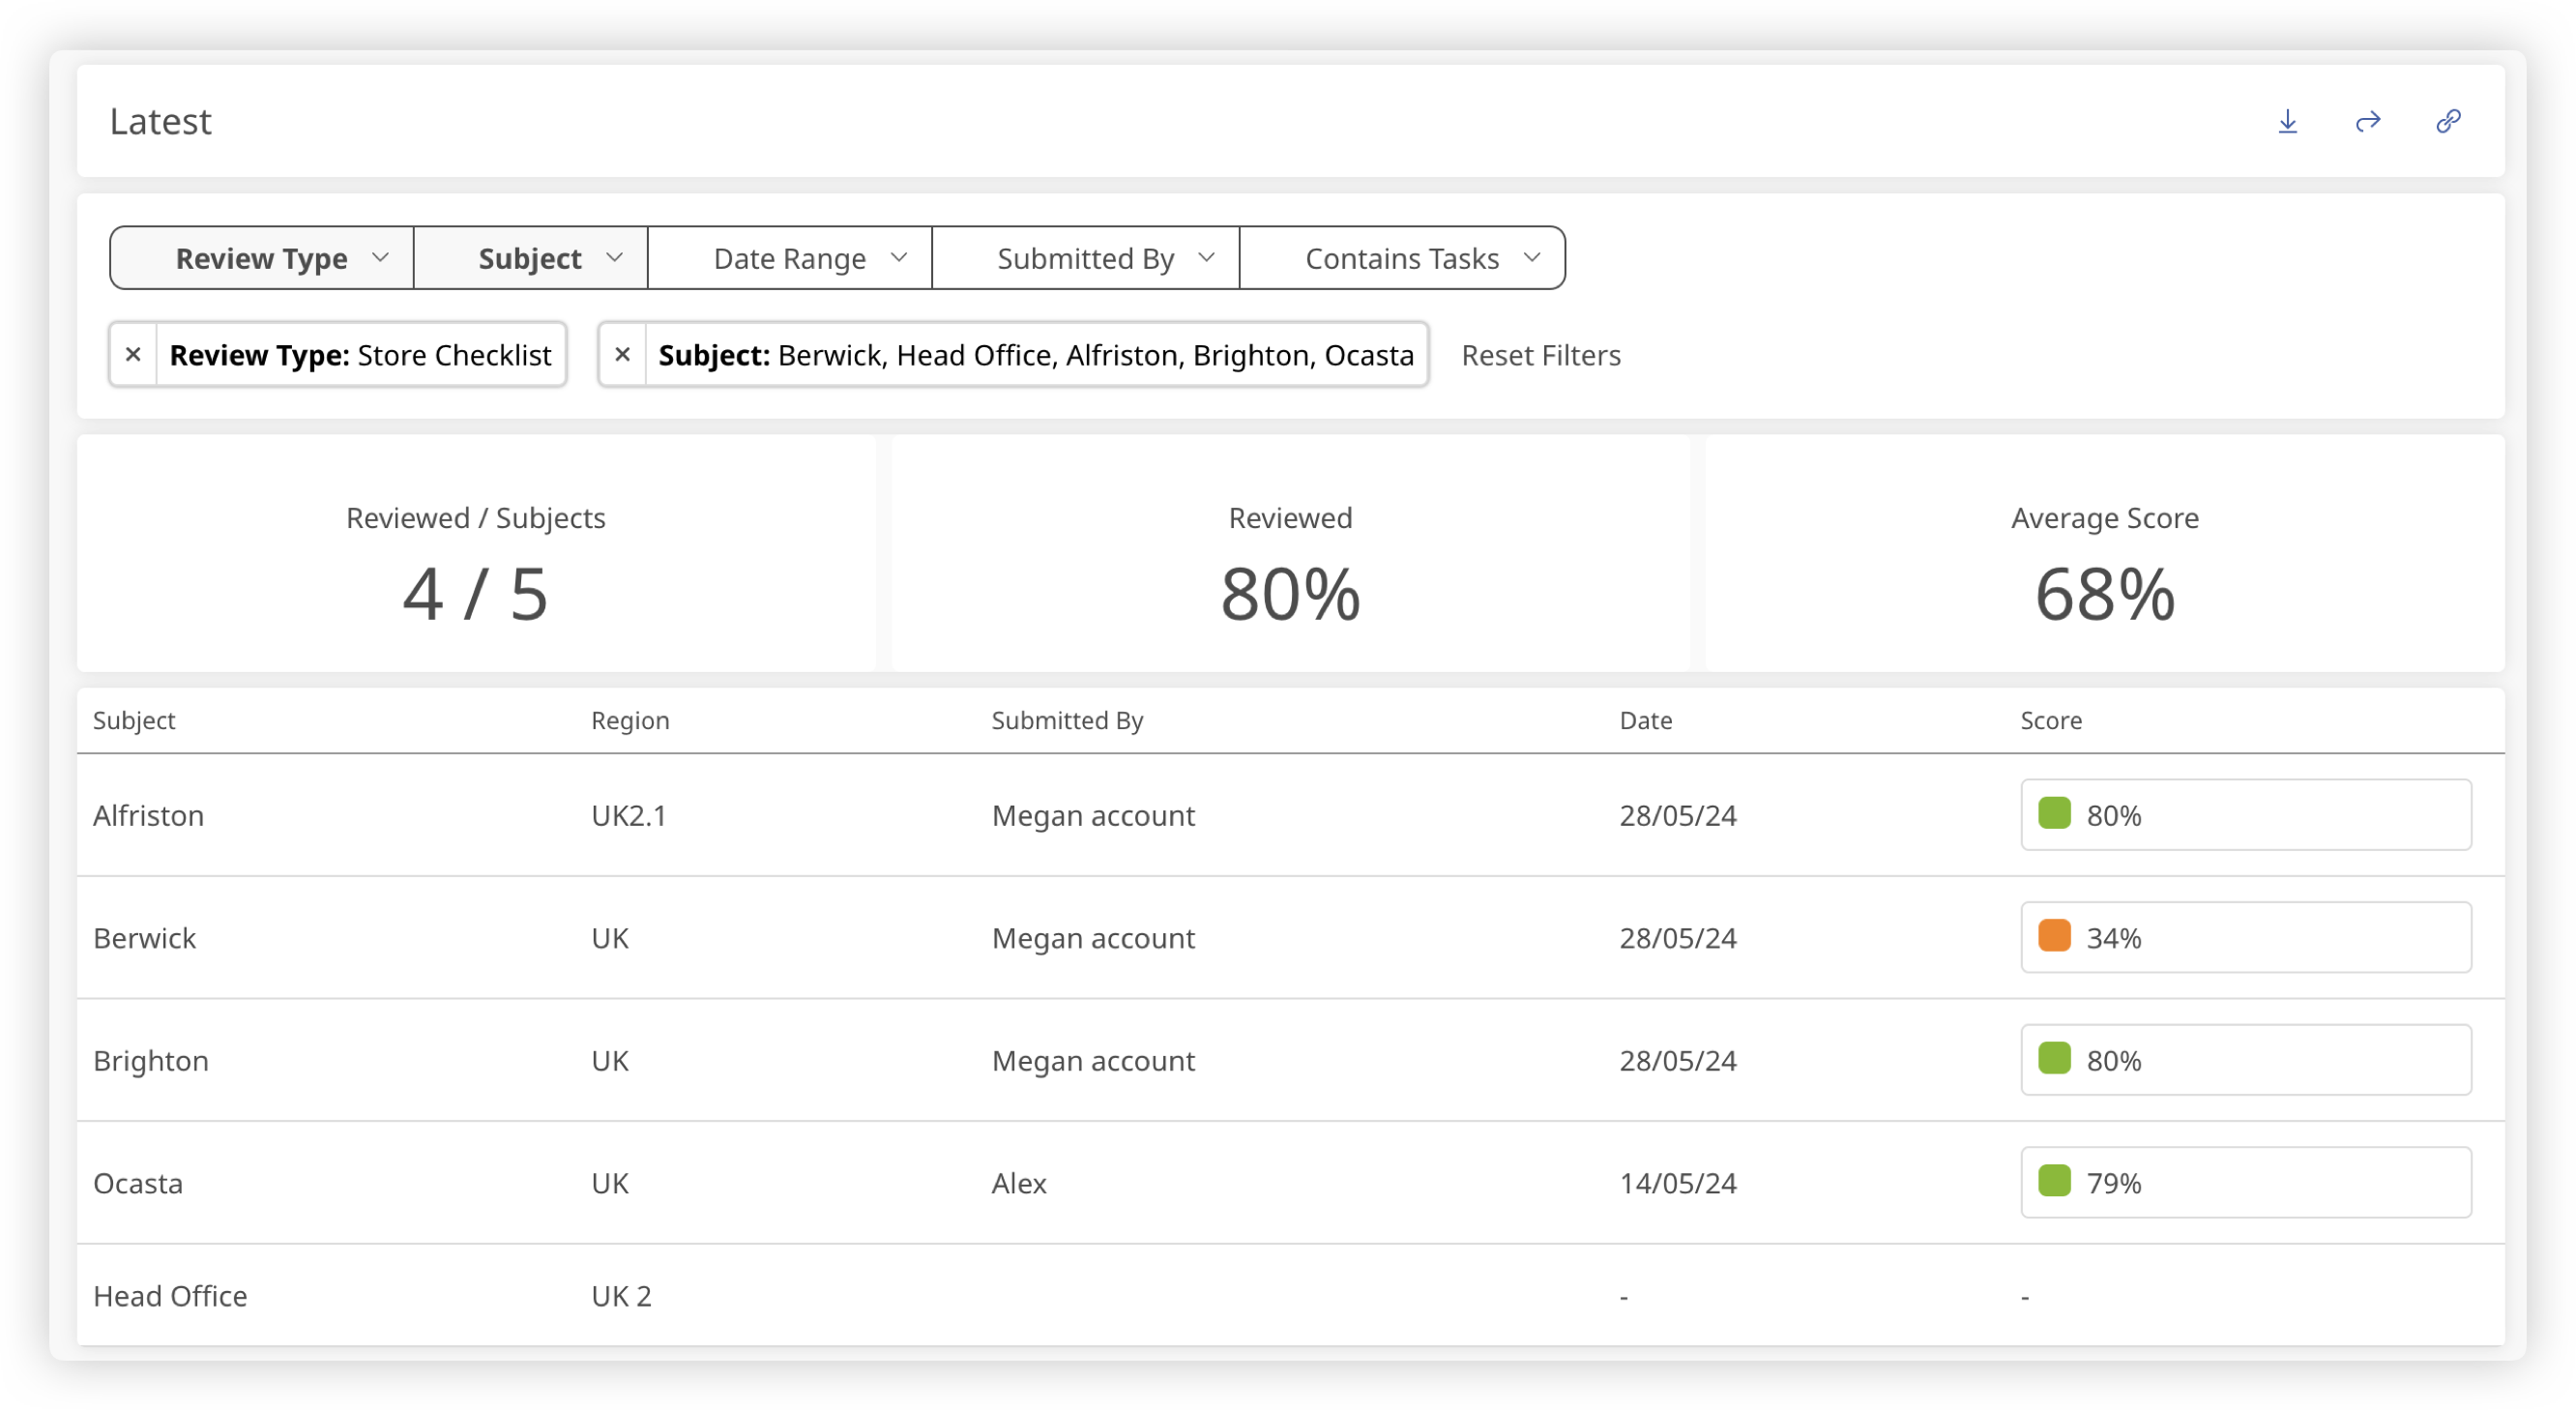
Task: Sort by the Score column header
Action: [2050, 721]
